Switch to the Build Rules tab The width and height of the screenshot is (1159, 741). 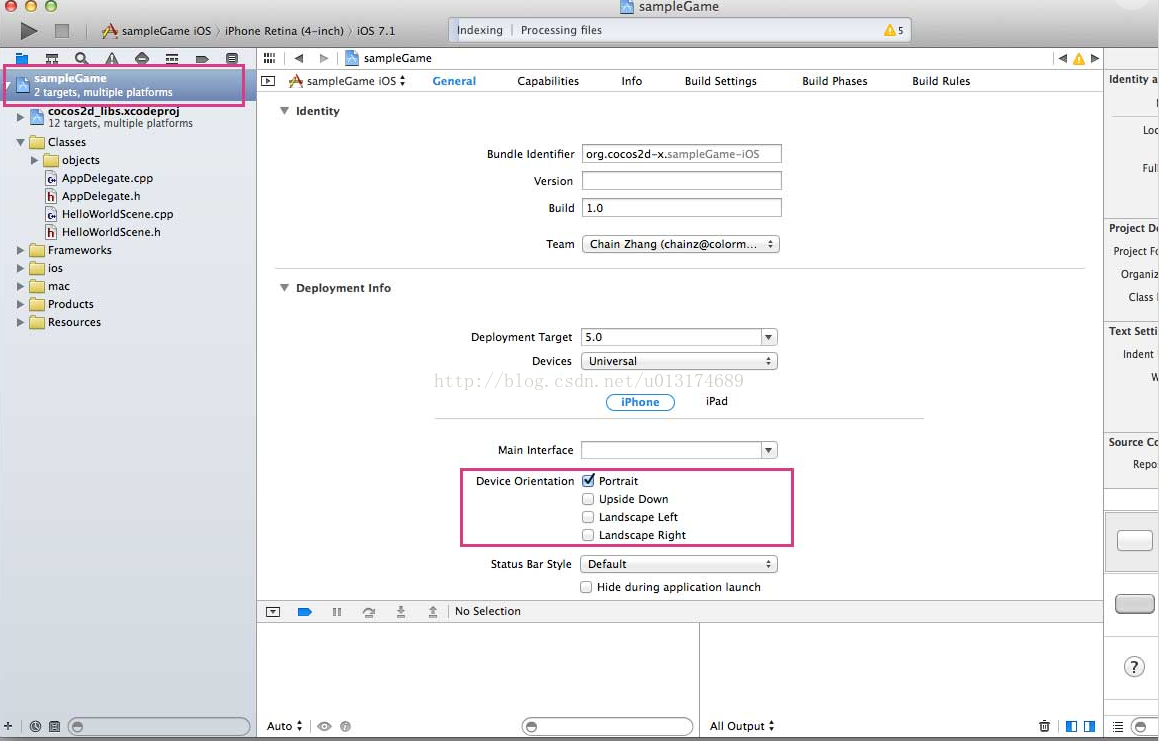tap(941, 81)
